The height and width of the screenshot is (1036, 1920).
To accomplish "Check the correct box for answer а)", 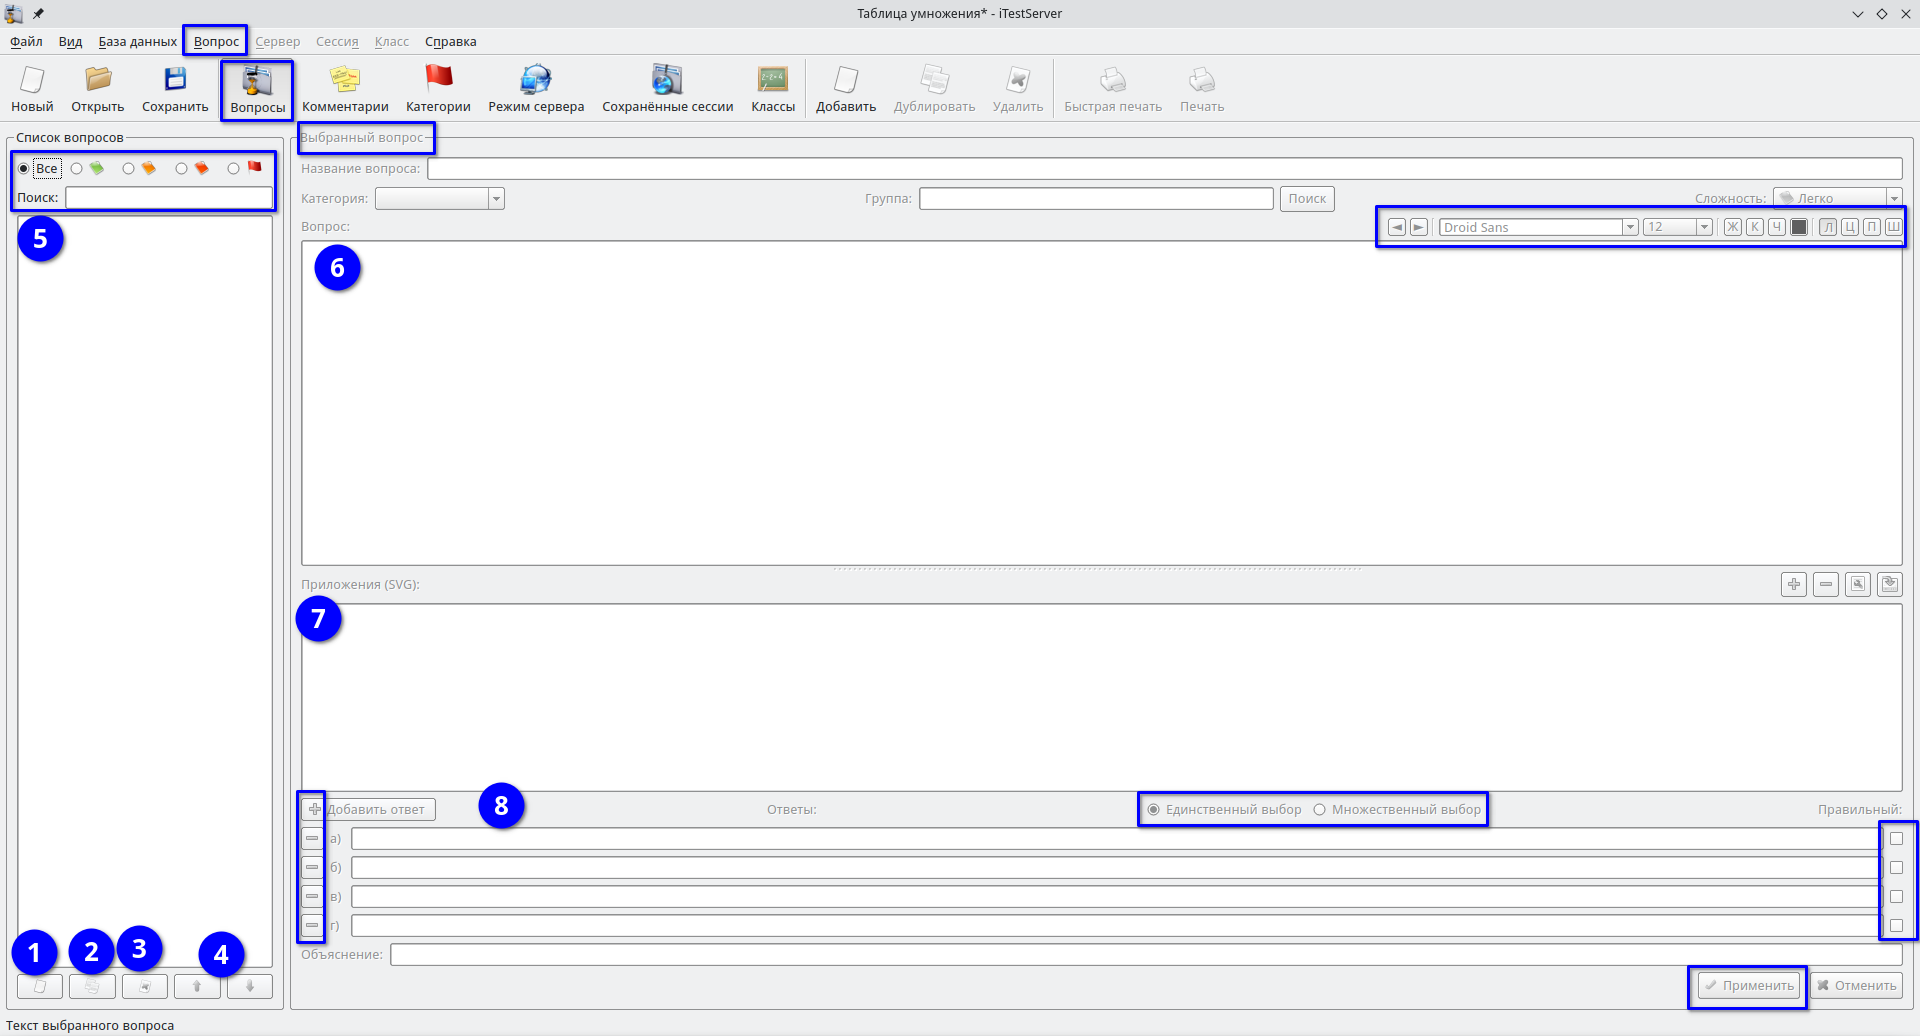I will click(x=1896, y=839).
